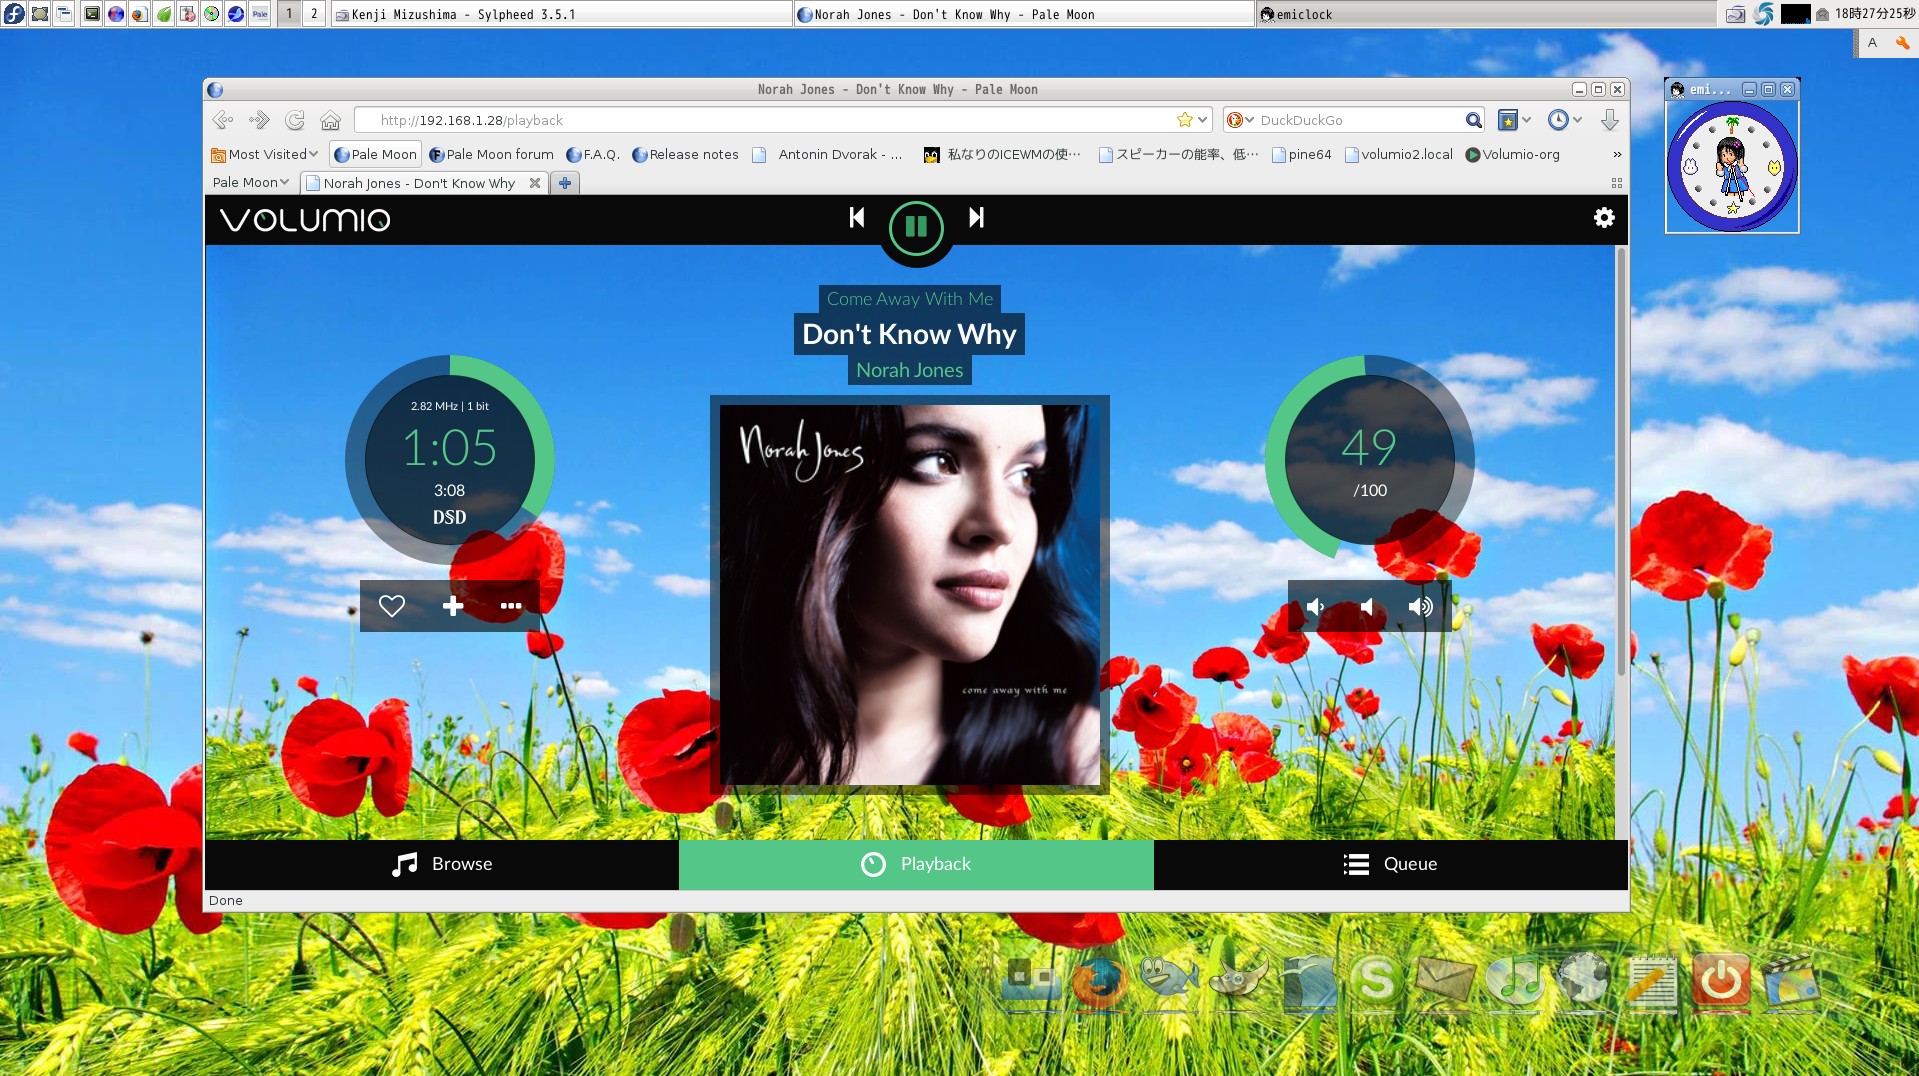Open the Queue tab
Viewport: 1919px width, 1076px height.
click(1390, 864)
